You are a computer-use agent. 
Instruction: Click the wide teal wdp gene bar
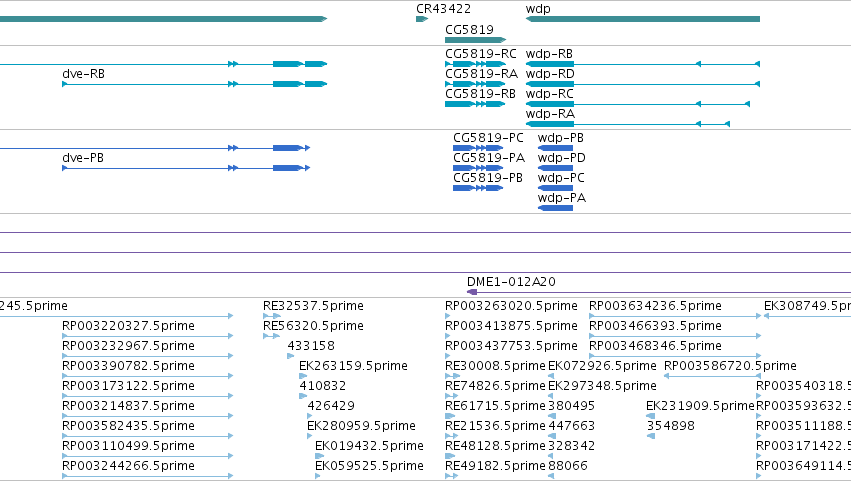tap(643, 19)
